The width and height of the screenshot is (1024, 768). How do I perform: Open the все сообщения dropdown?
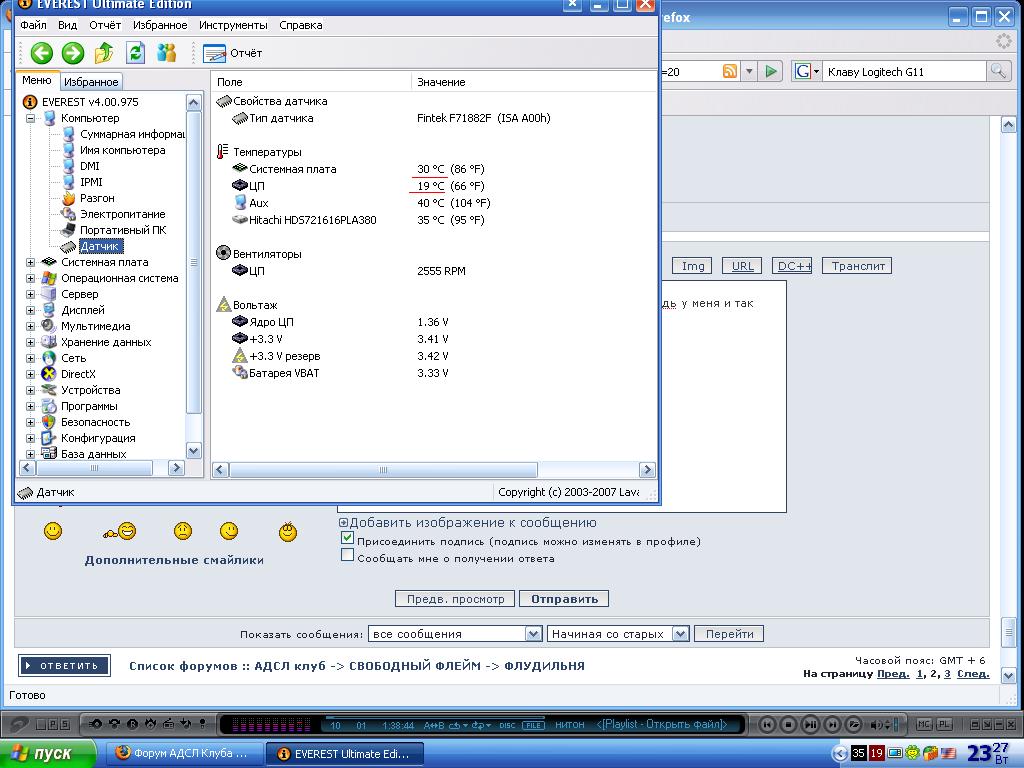(x=455, y=633)
